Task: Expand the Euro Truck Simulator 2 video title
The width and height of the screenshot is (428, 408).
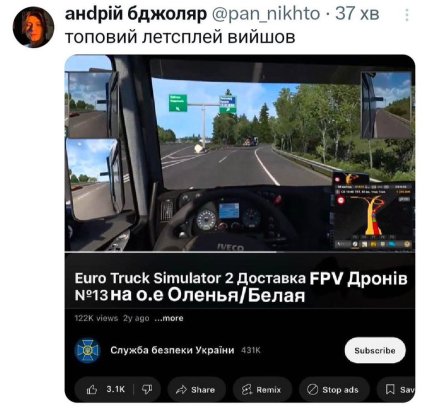Action: tap(241, 287)
